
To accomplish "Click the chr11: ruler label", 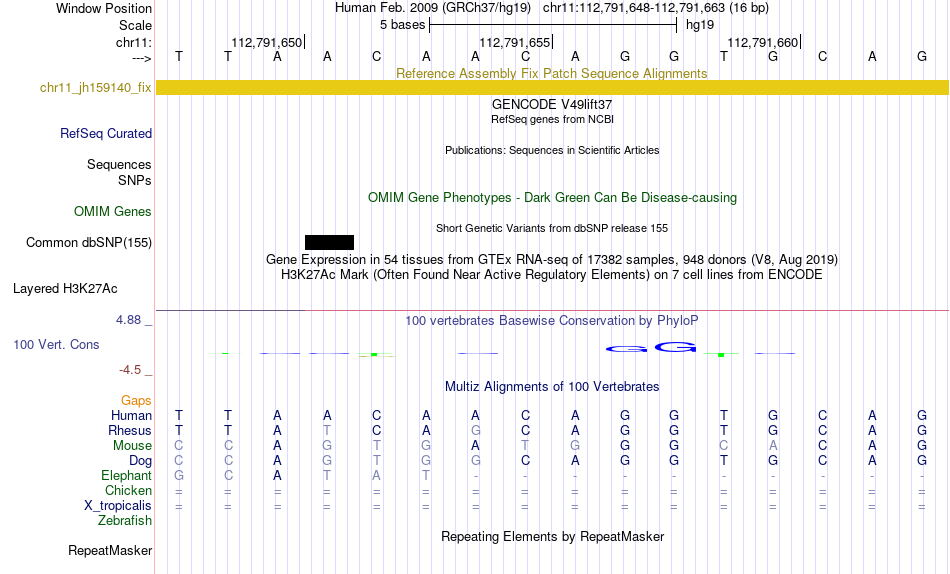I will tap(134, 42).
